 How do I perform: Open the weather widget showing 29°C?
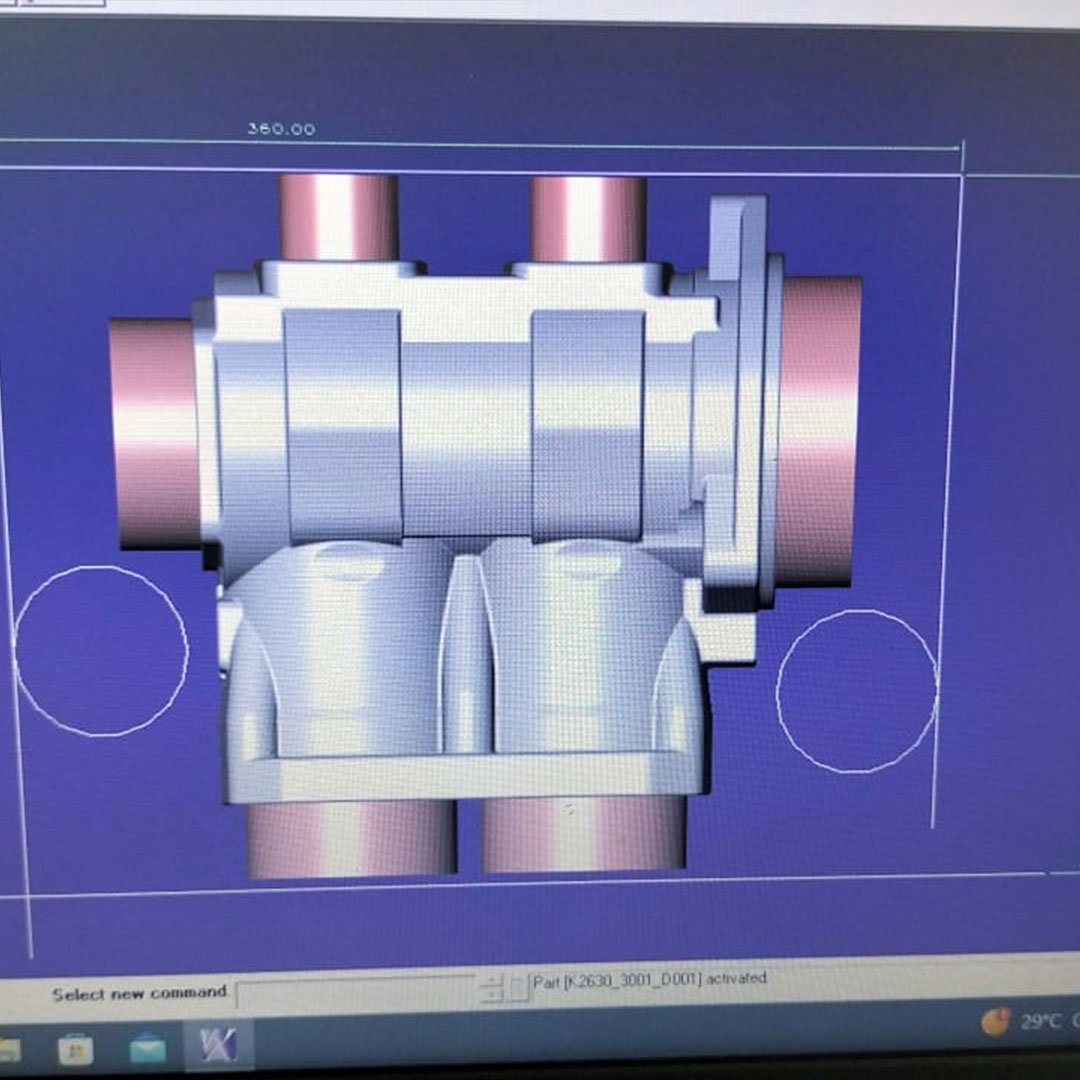point(1029,1021)
